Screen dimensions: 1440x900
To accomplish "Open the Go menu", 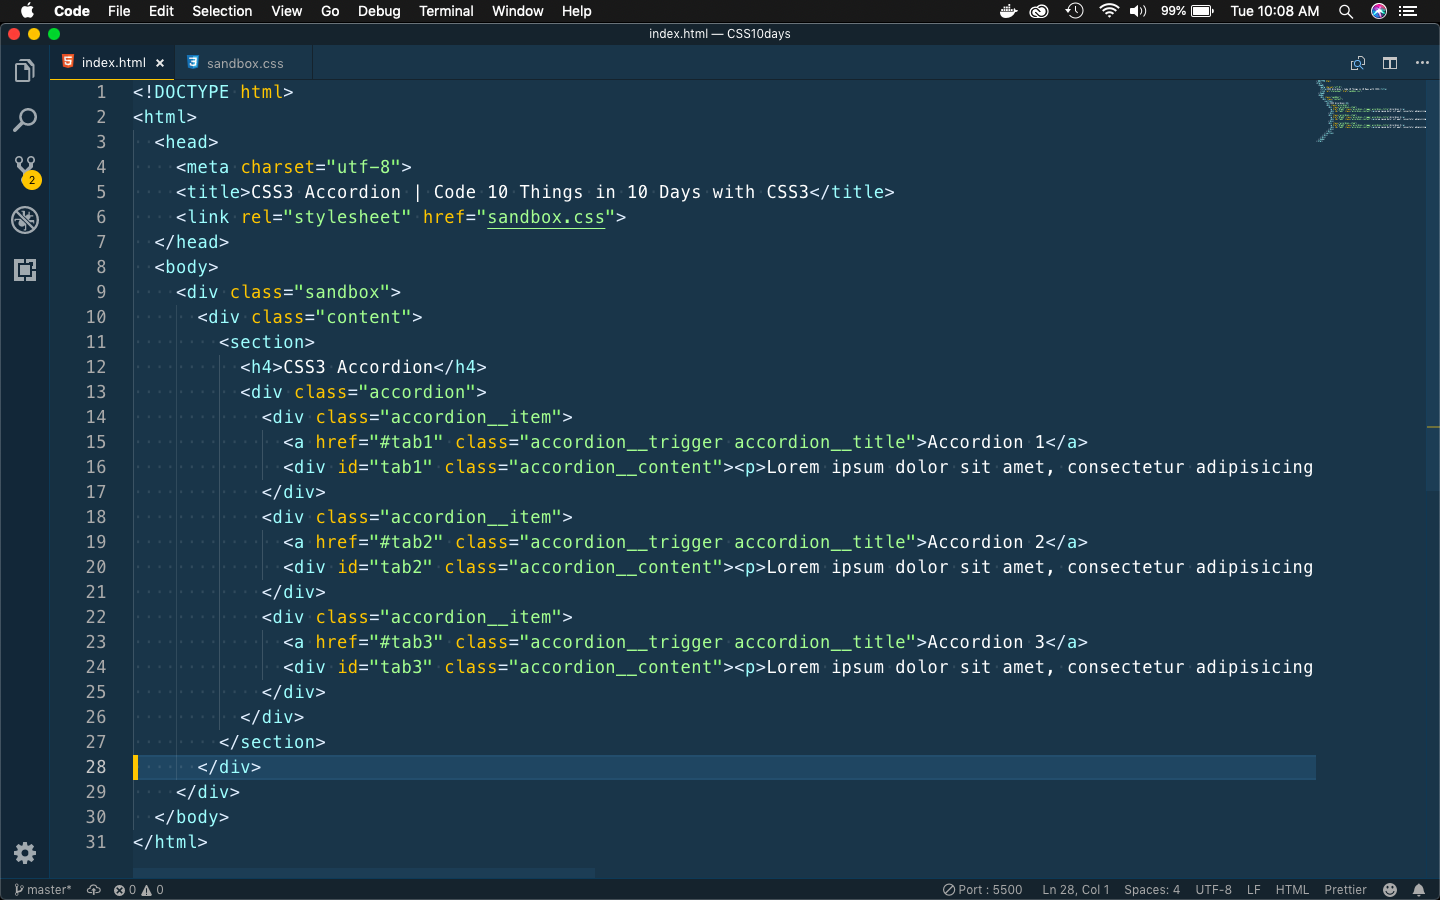I will [x=330, y=11].
